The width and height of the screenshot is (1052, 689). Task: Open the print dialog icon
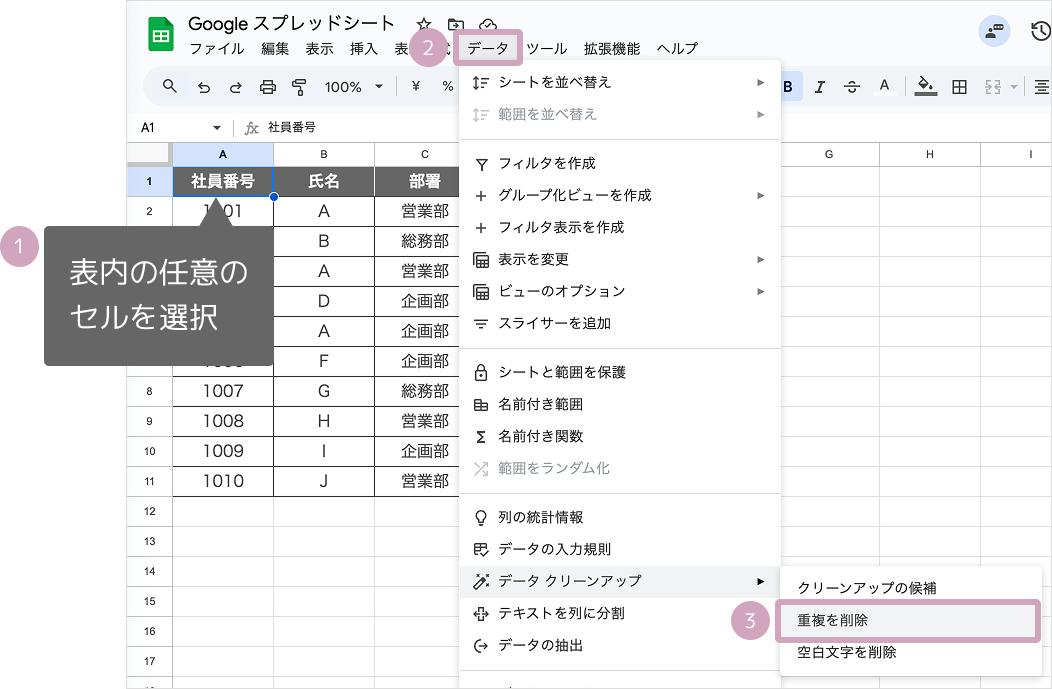click(x=268, y=86)
